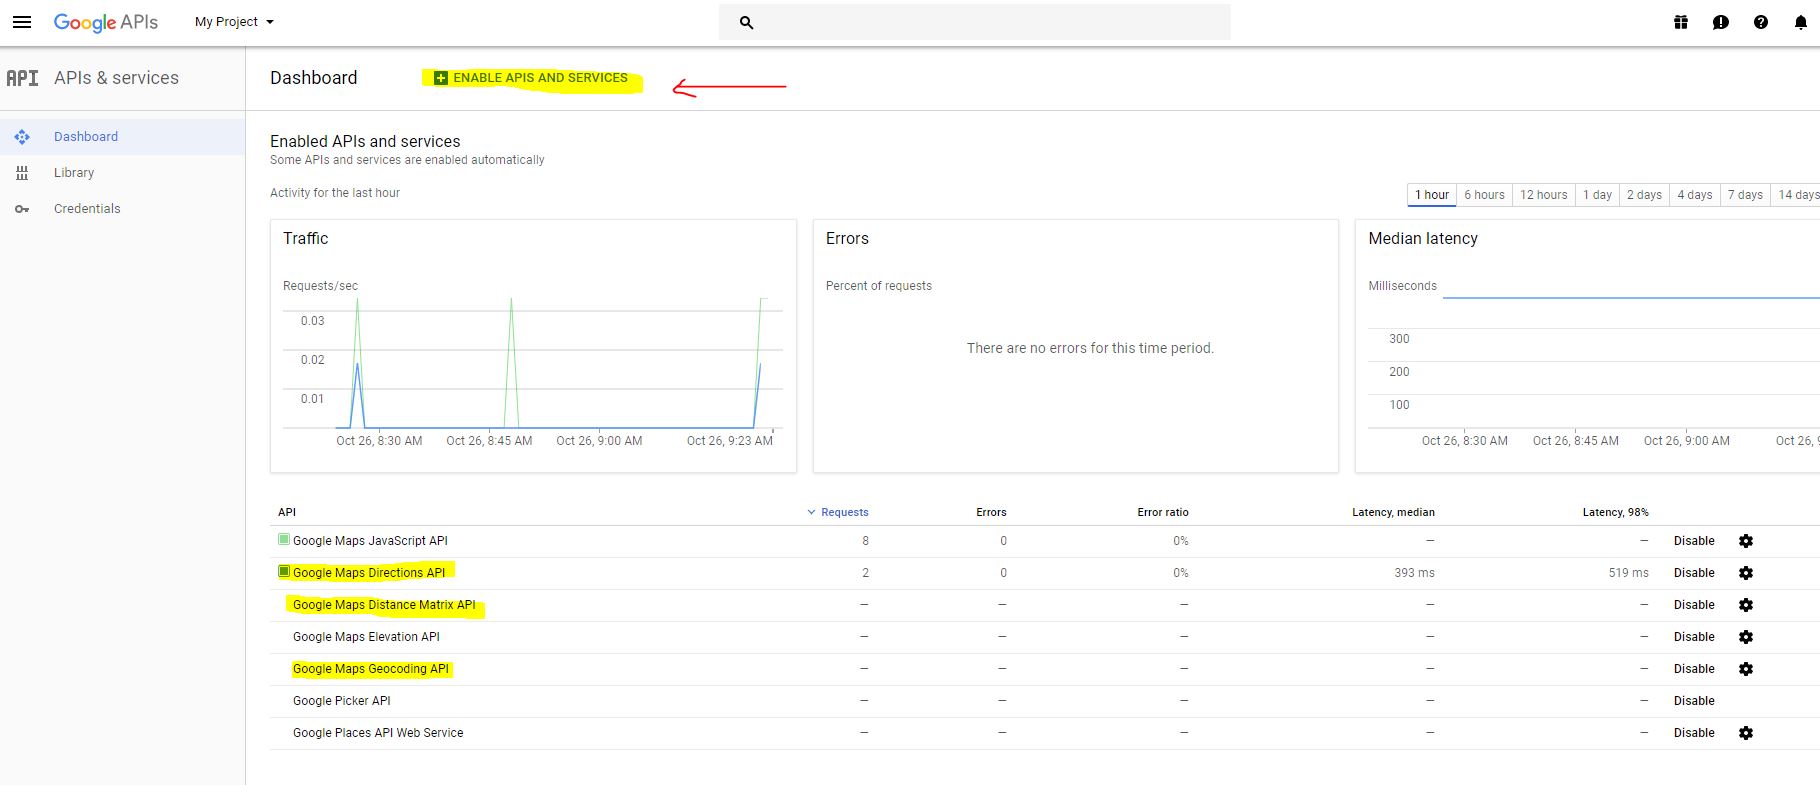Switch to the 7 days time range
The height and width of the screenshot is (785, 1820).
1745,195
